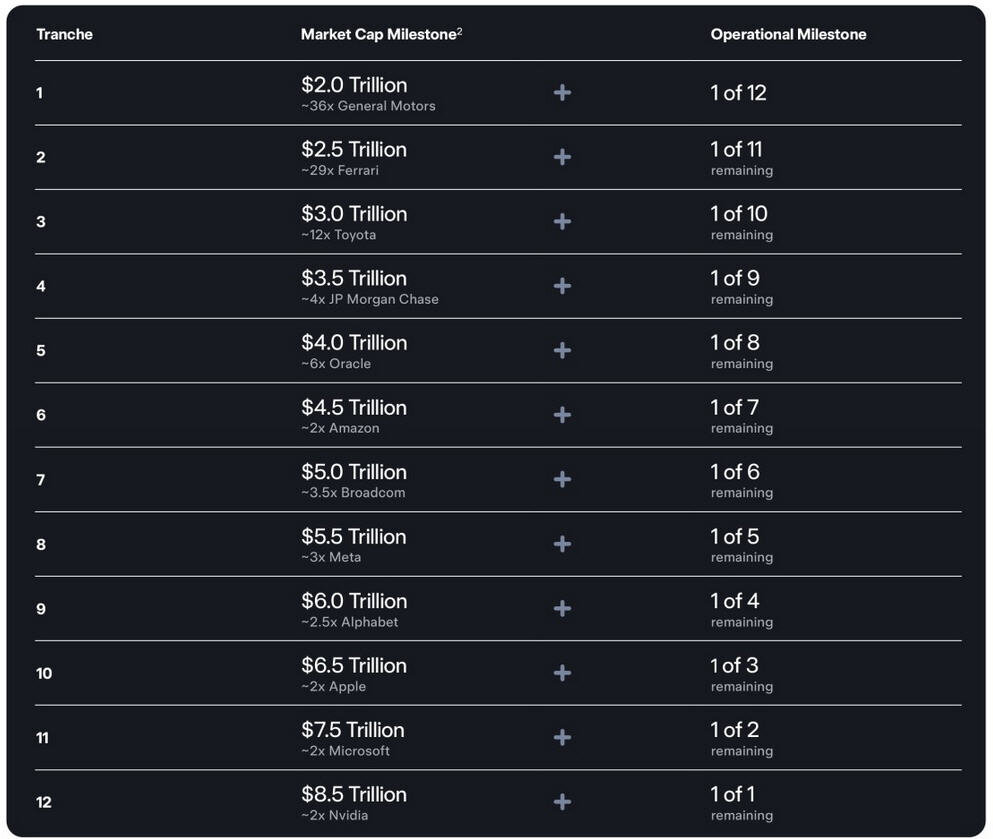993x839 pixels.
Task: Click the plus icon beside $5.0 Trillion
Action: [x=562, y=479]
